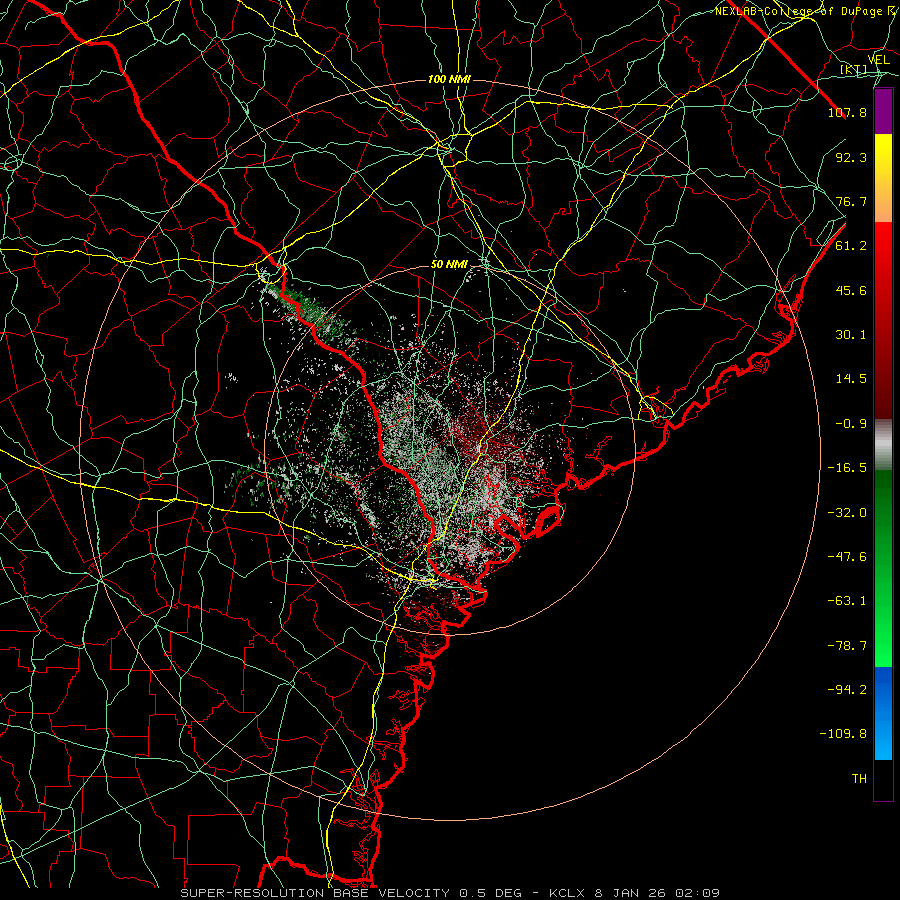Screen dimensions: 900x900
Task: Click the VEL legend title
Action: [878, 60]
